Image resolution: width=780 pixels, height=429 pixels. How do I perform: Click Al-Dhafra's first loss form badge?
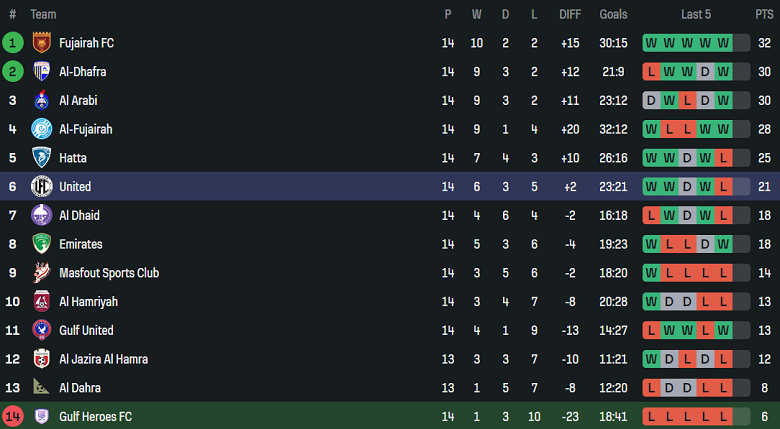pyautogui.click(x=651, y=72)
